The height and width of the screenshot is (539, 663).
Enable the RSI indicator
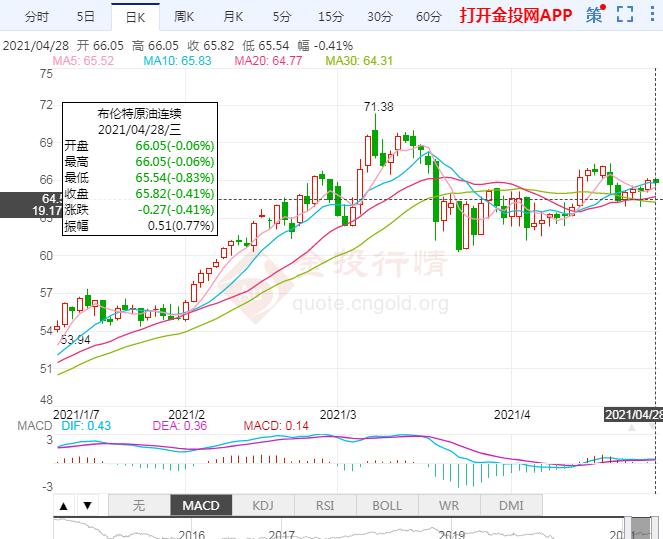point(325,505)
